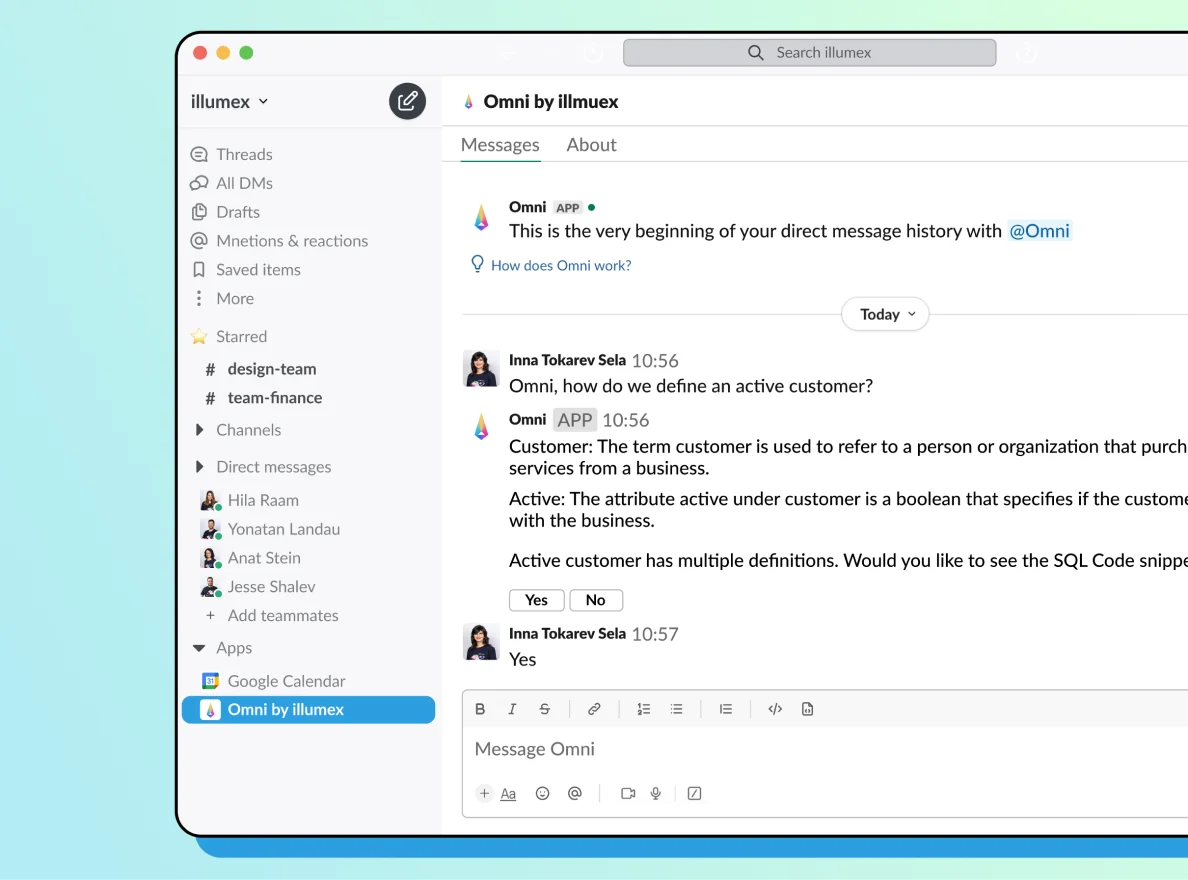Open the emoji picker
The width and height of the screenshot is (1188, 880).
coord(542,794)
